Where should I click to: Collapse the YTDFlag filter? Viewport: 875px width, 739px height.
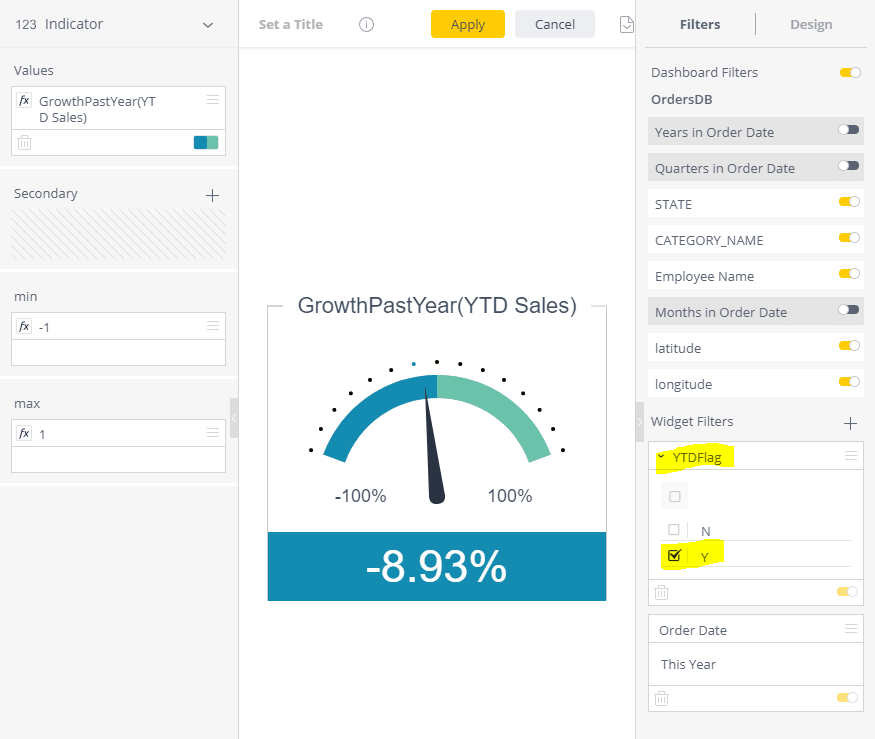pos(661,457)
